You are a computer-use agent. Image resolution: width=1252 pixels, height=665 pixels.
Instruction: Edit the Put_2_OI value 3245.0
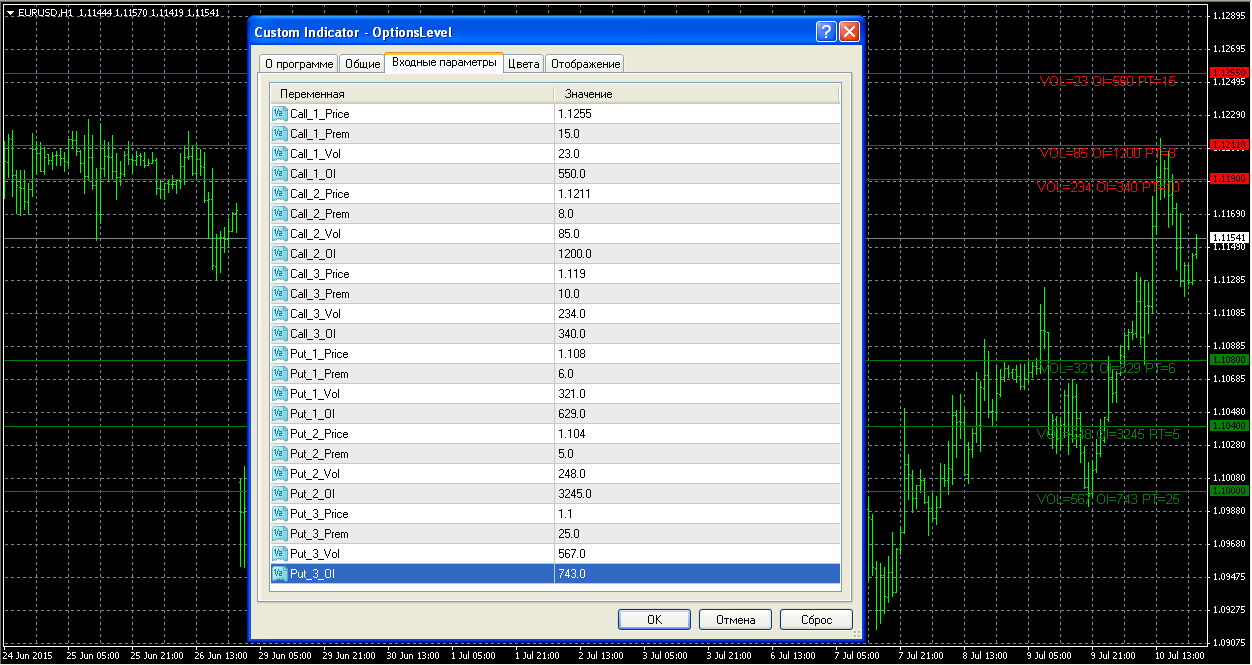tap(696, 494)
